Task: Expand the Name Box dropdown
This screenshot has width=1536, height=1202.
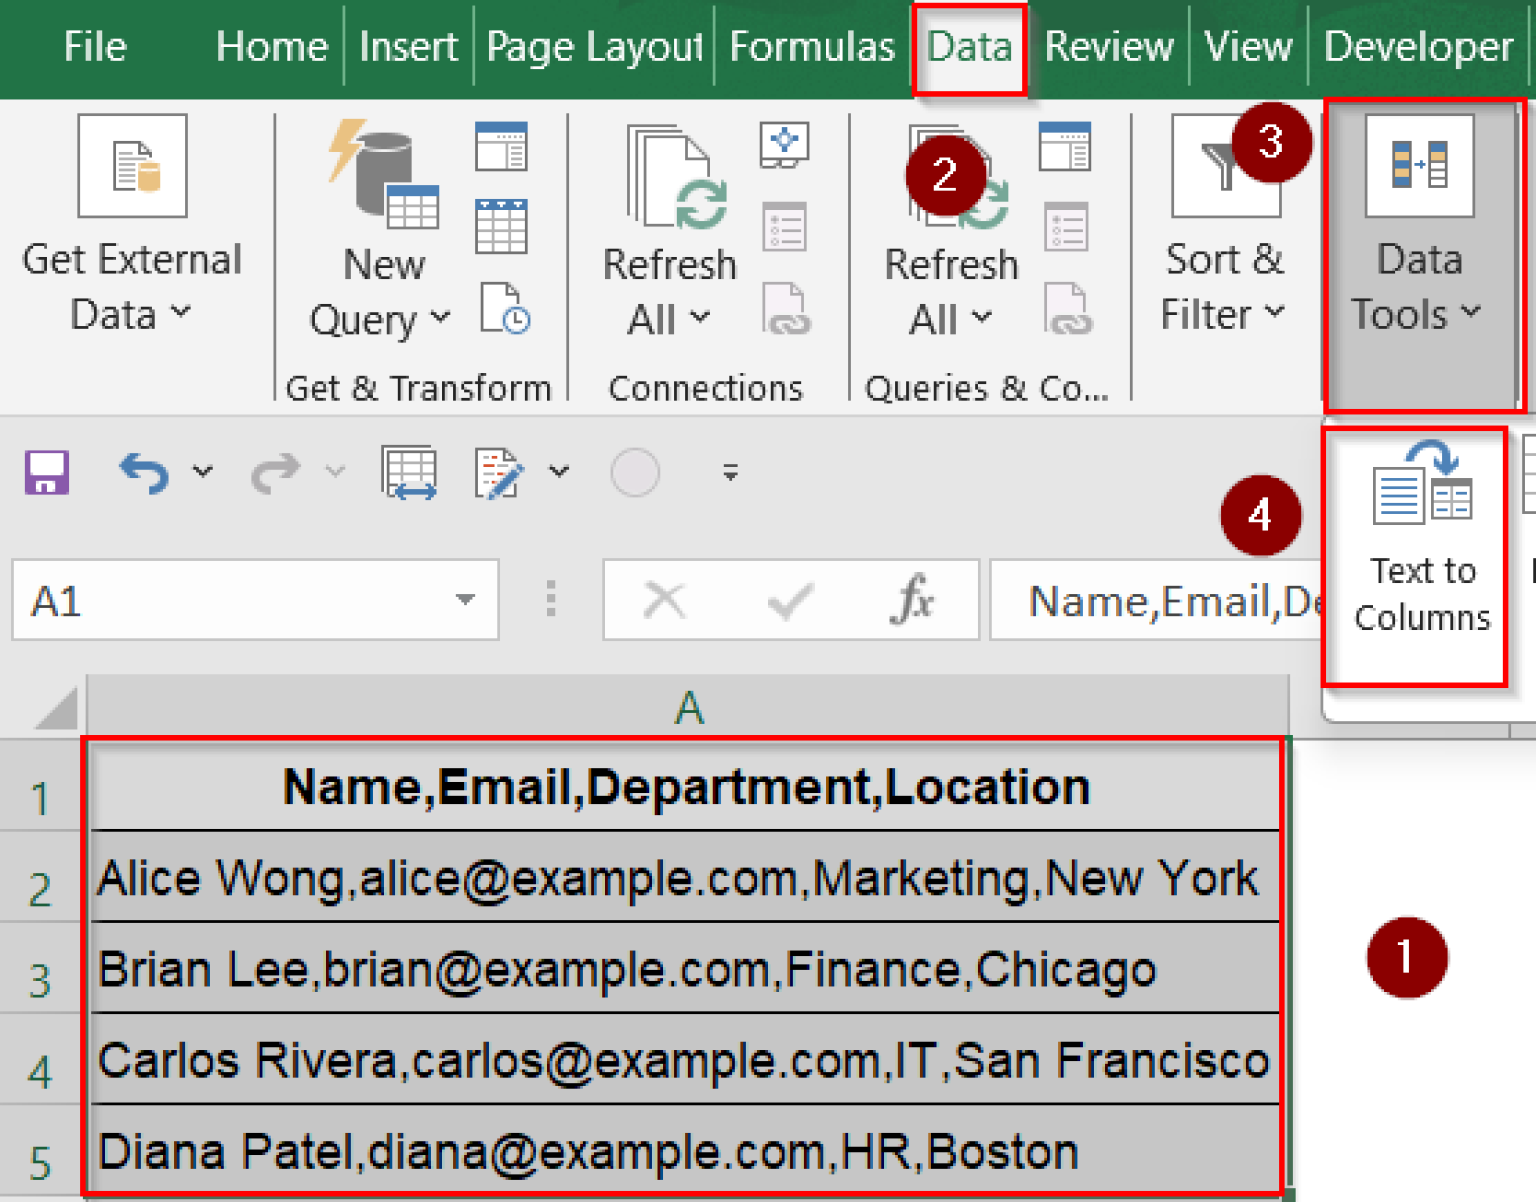Action: pyautogui.click(x=464, y=599)
